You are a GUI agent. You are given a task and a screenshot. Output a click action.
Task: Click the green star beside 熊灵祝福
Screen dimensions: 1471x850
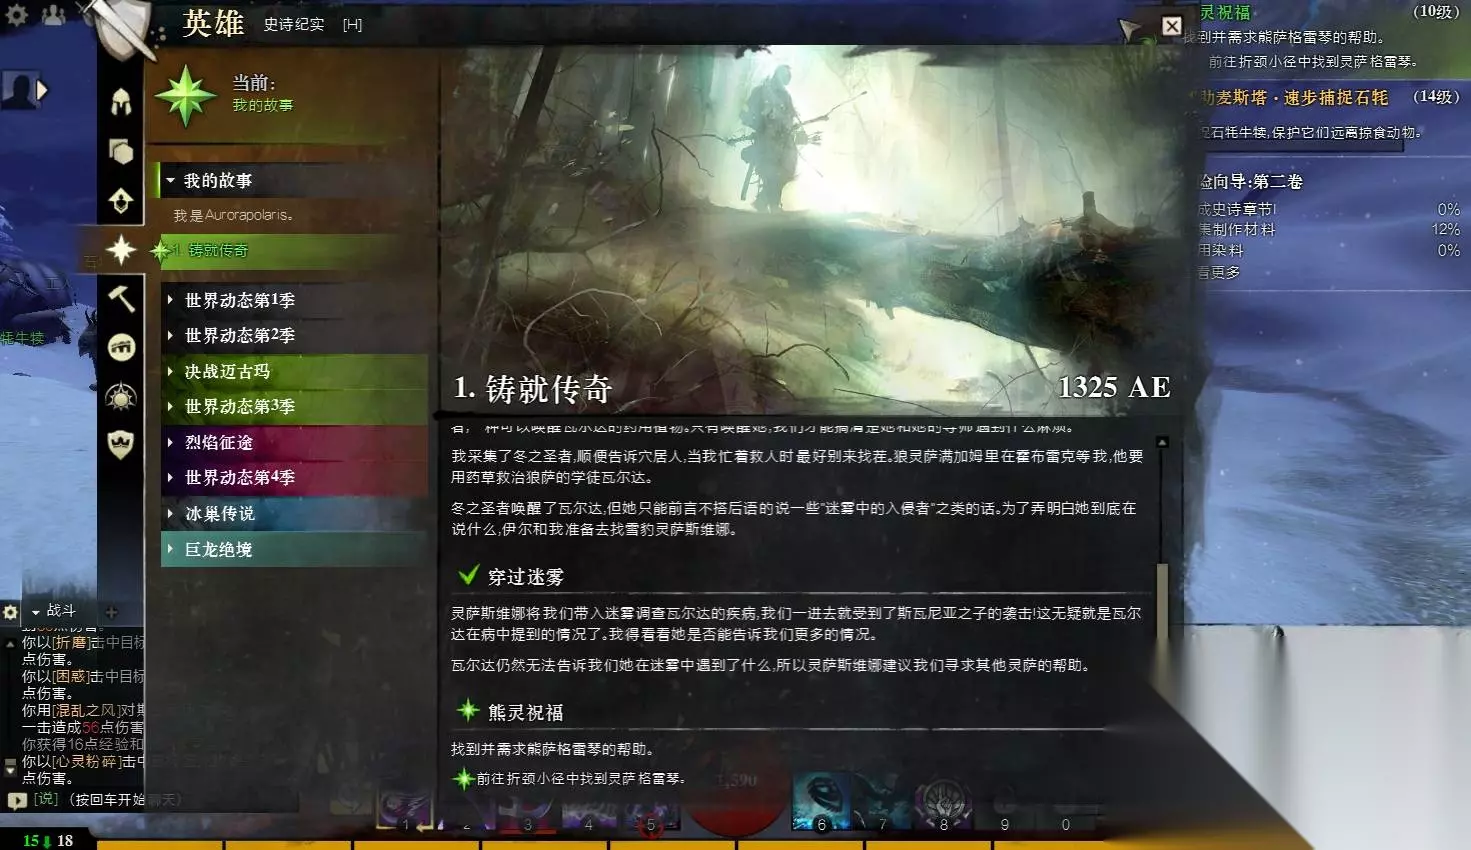(x=467, y=711)
